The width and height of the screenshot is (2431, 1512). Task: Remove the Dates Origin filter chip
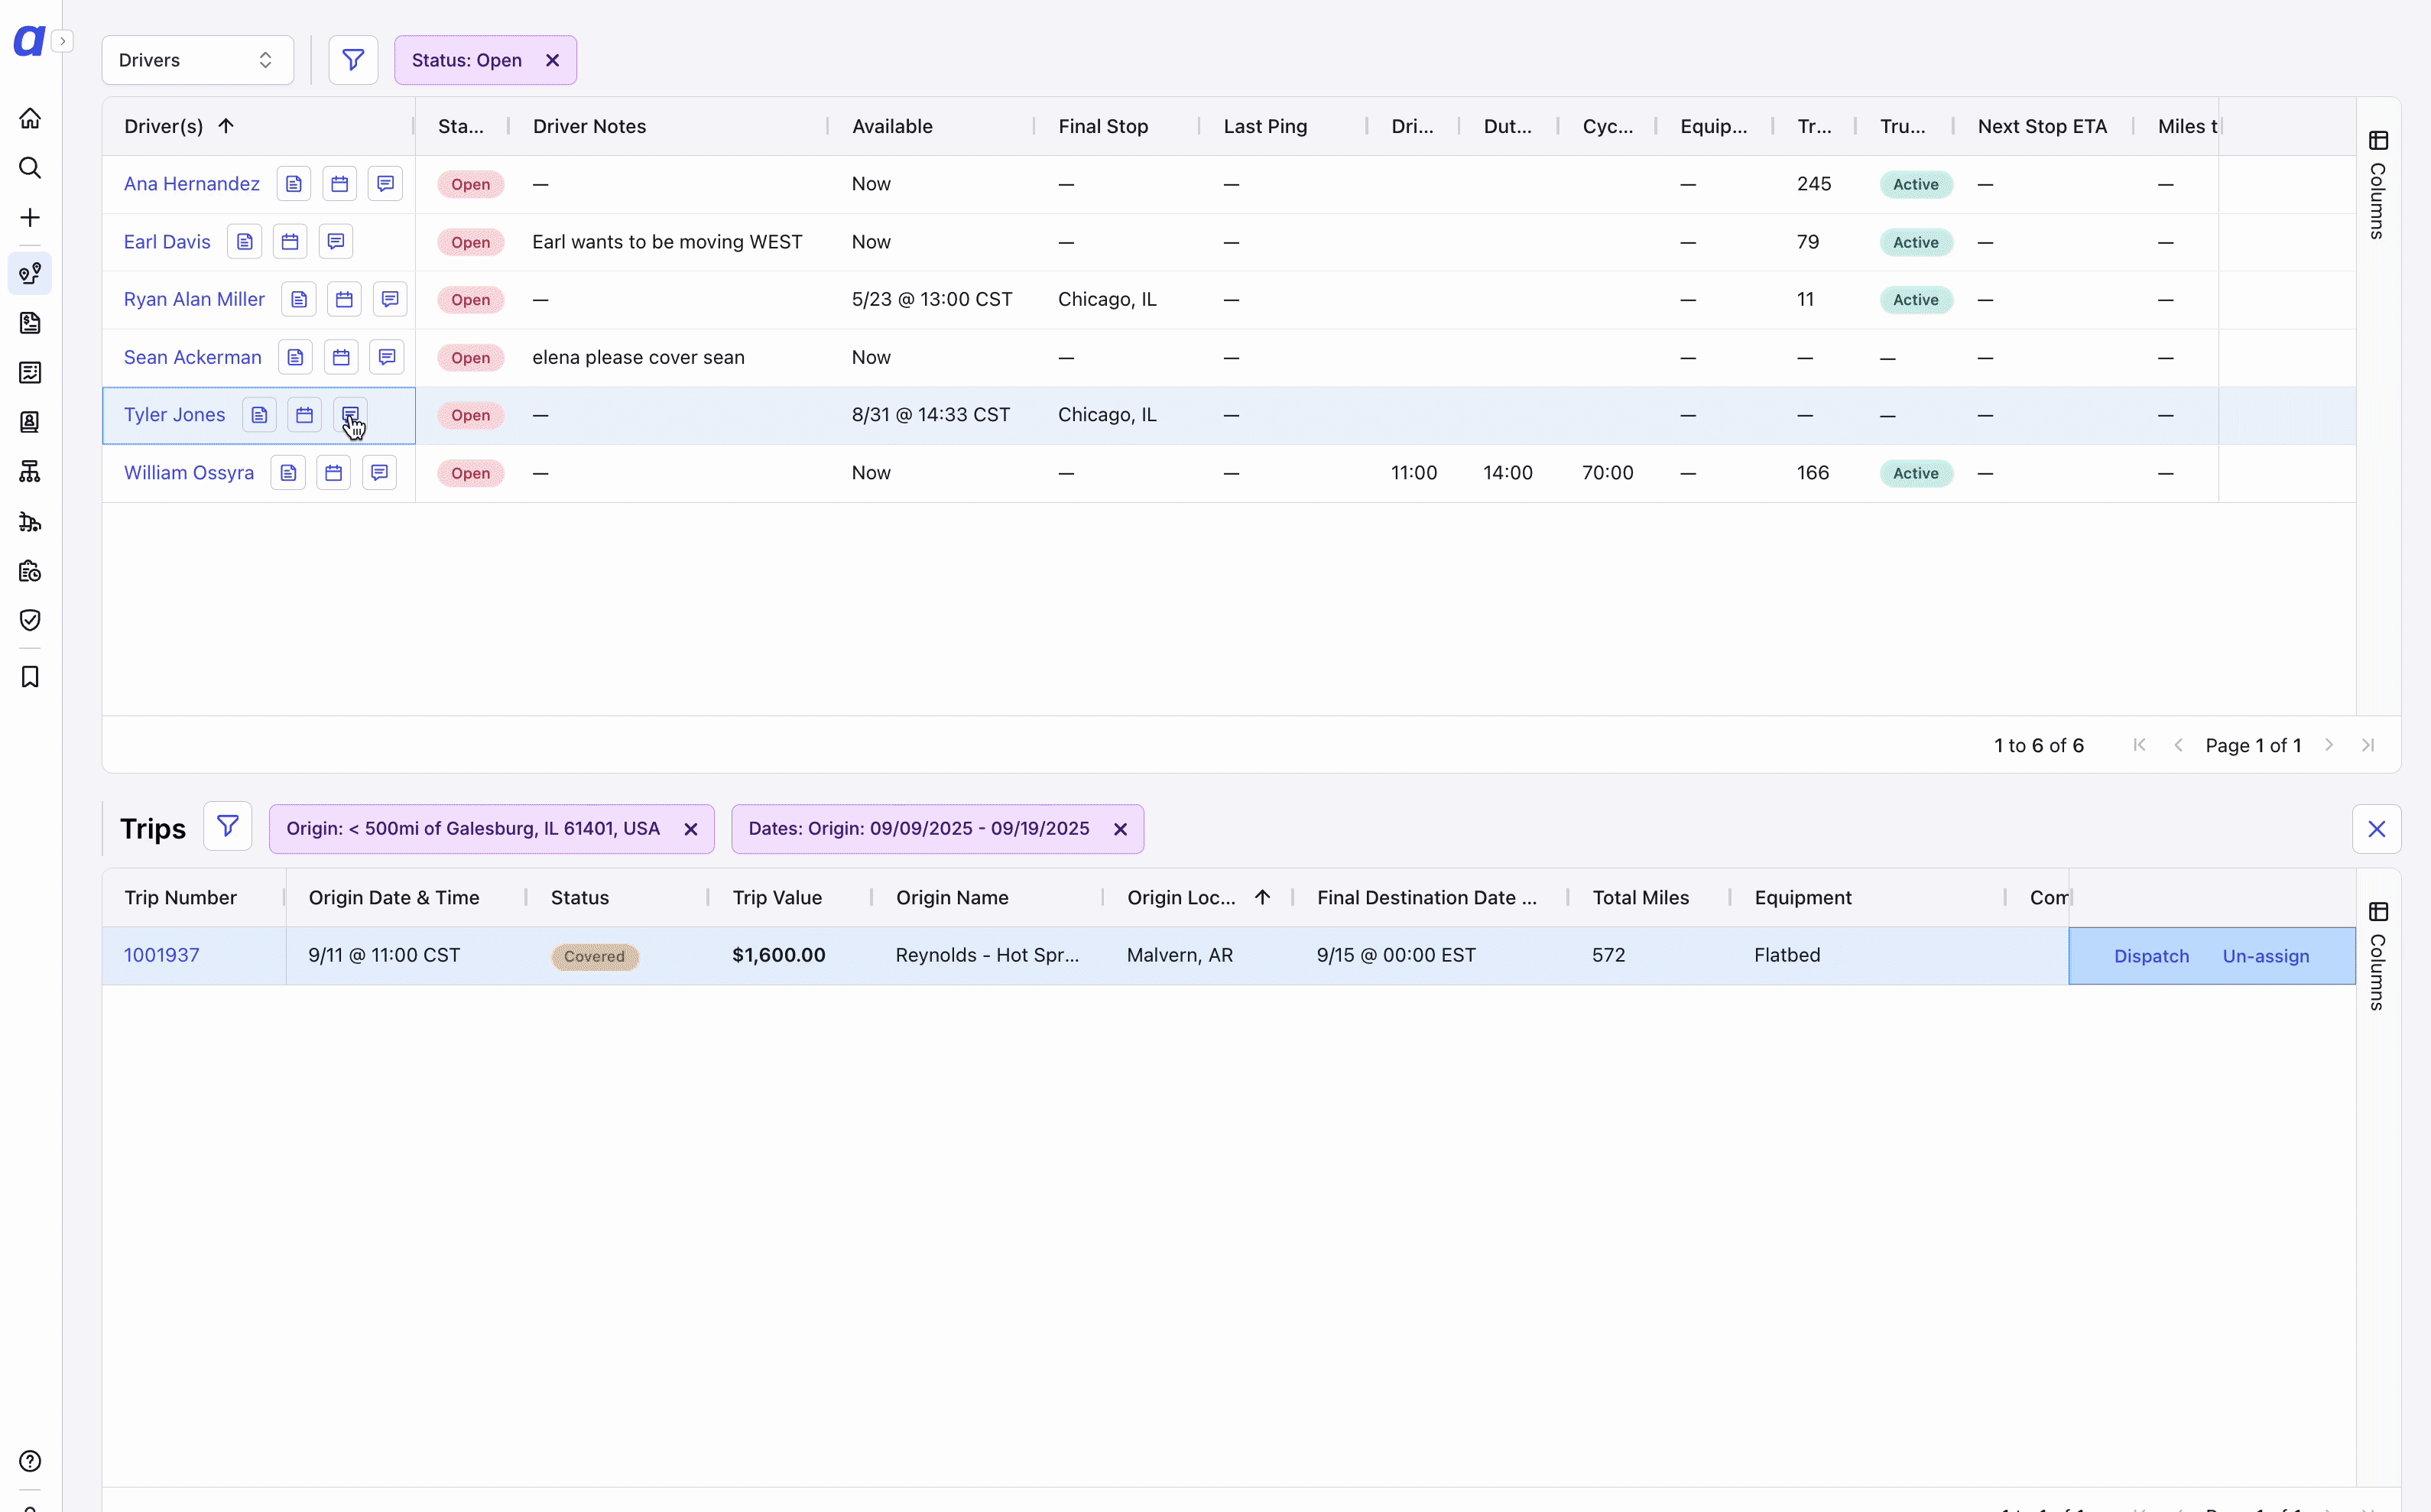point(1120,829)
